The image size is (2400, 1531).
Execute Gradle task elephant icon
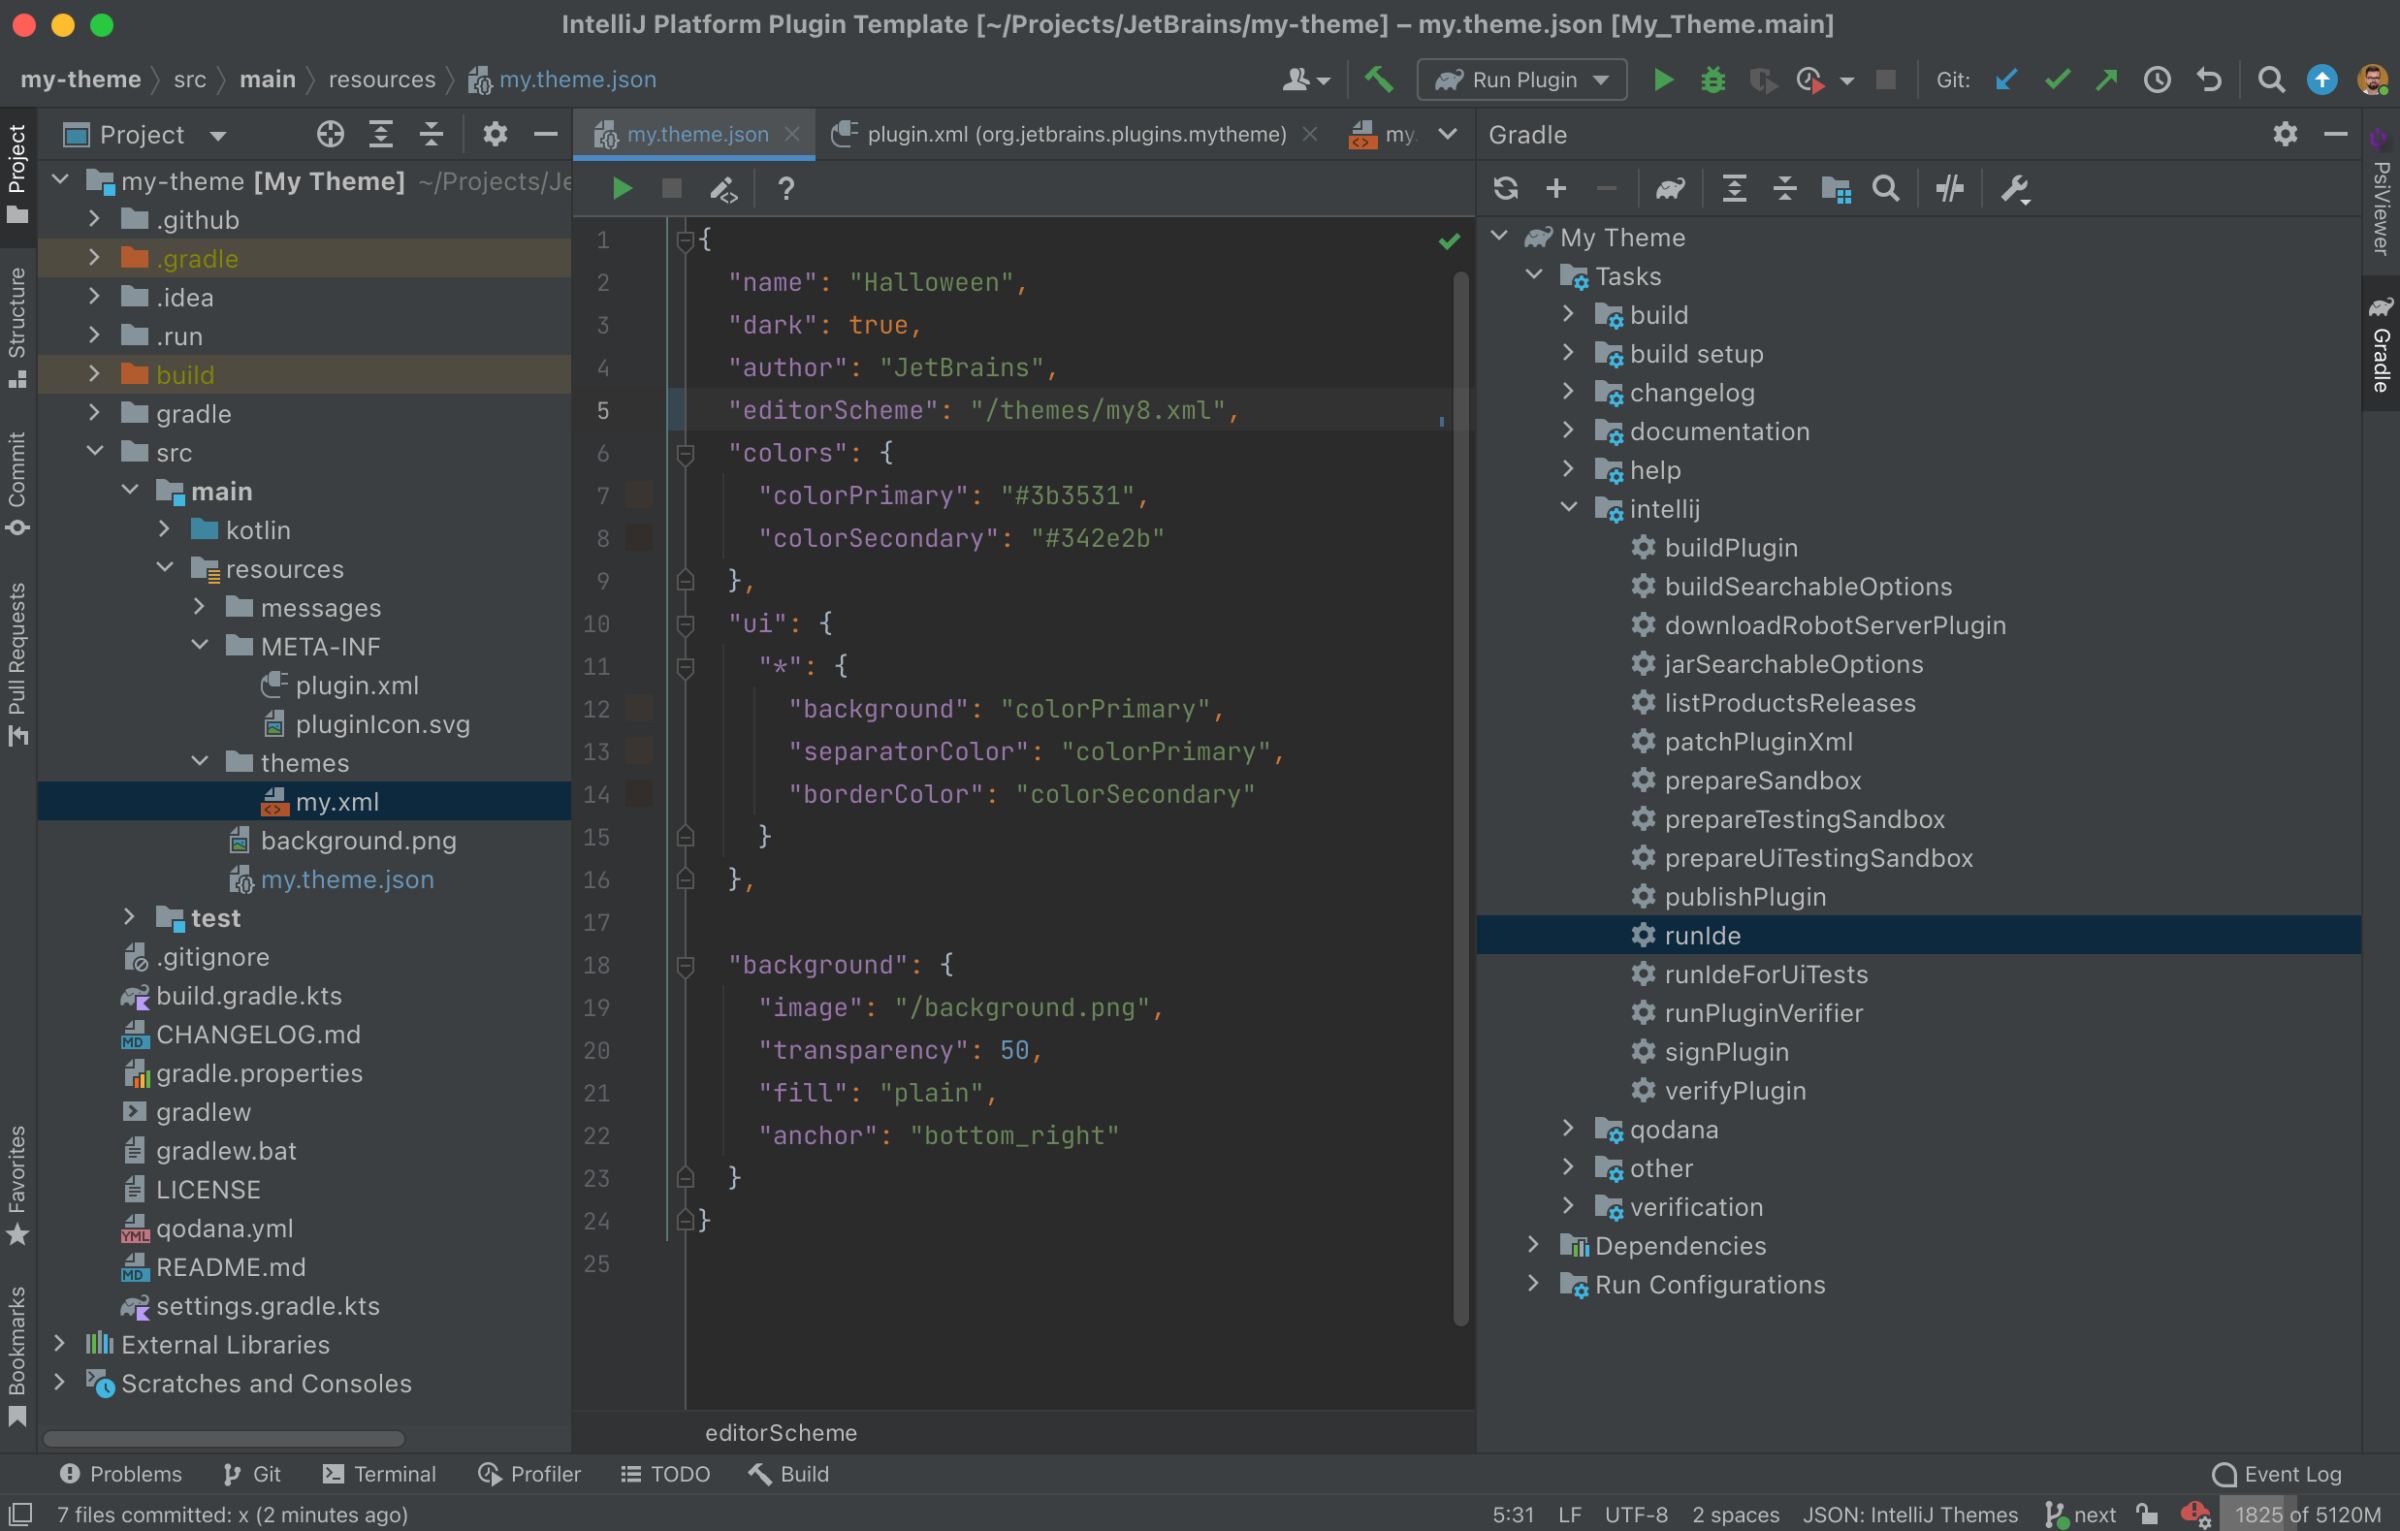click(1670, 188)
